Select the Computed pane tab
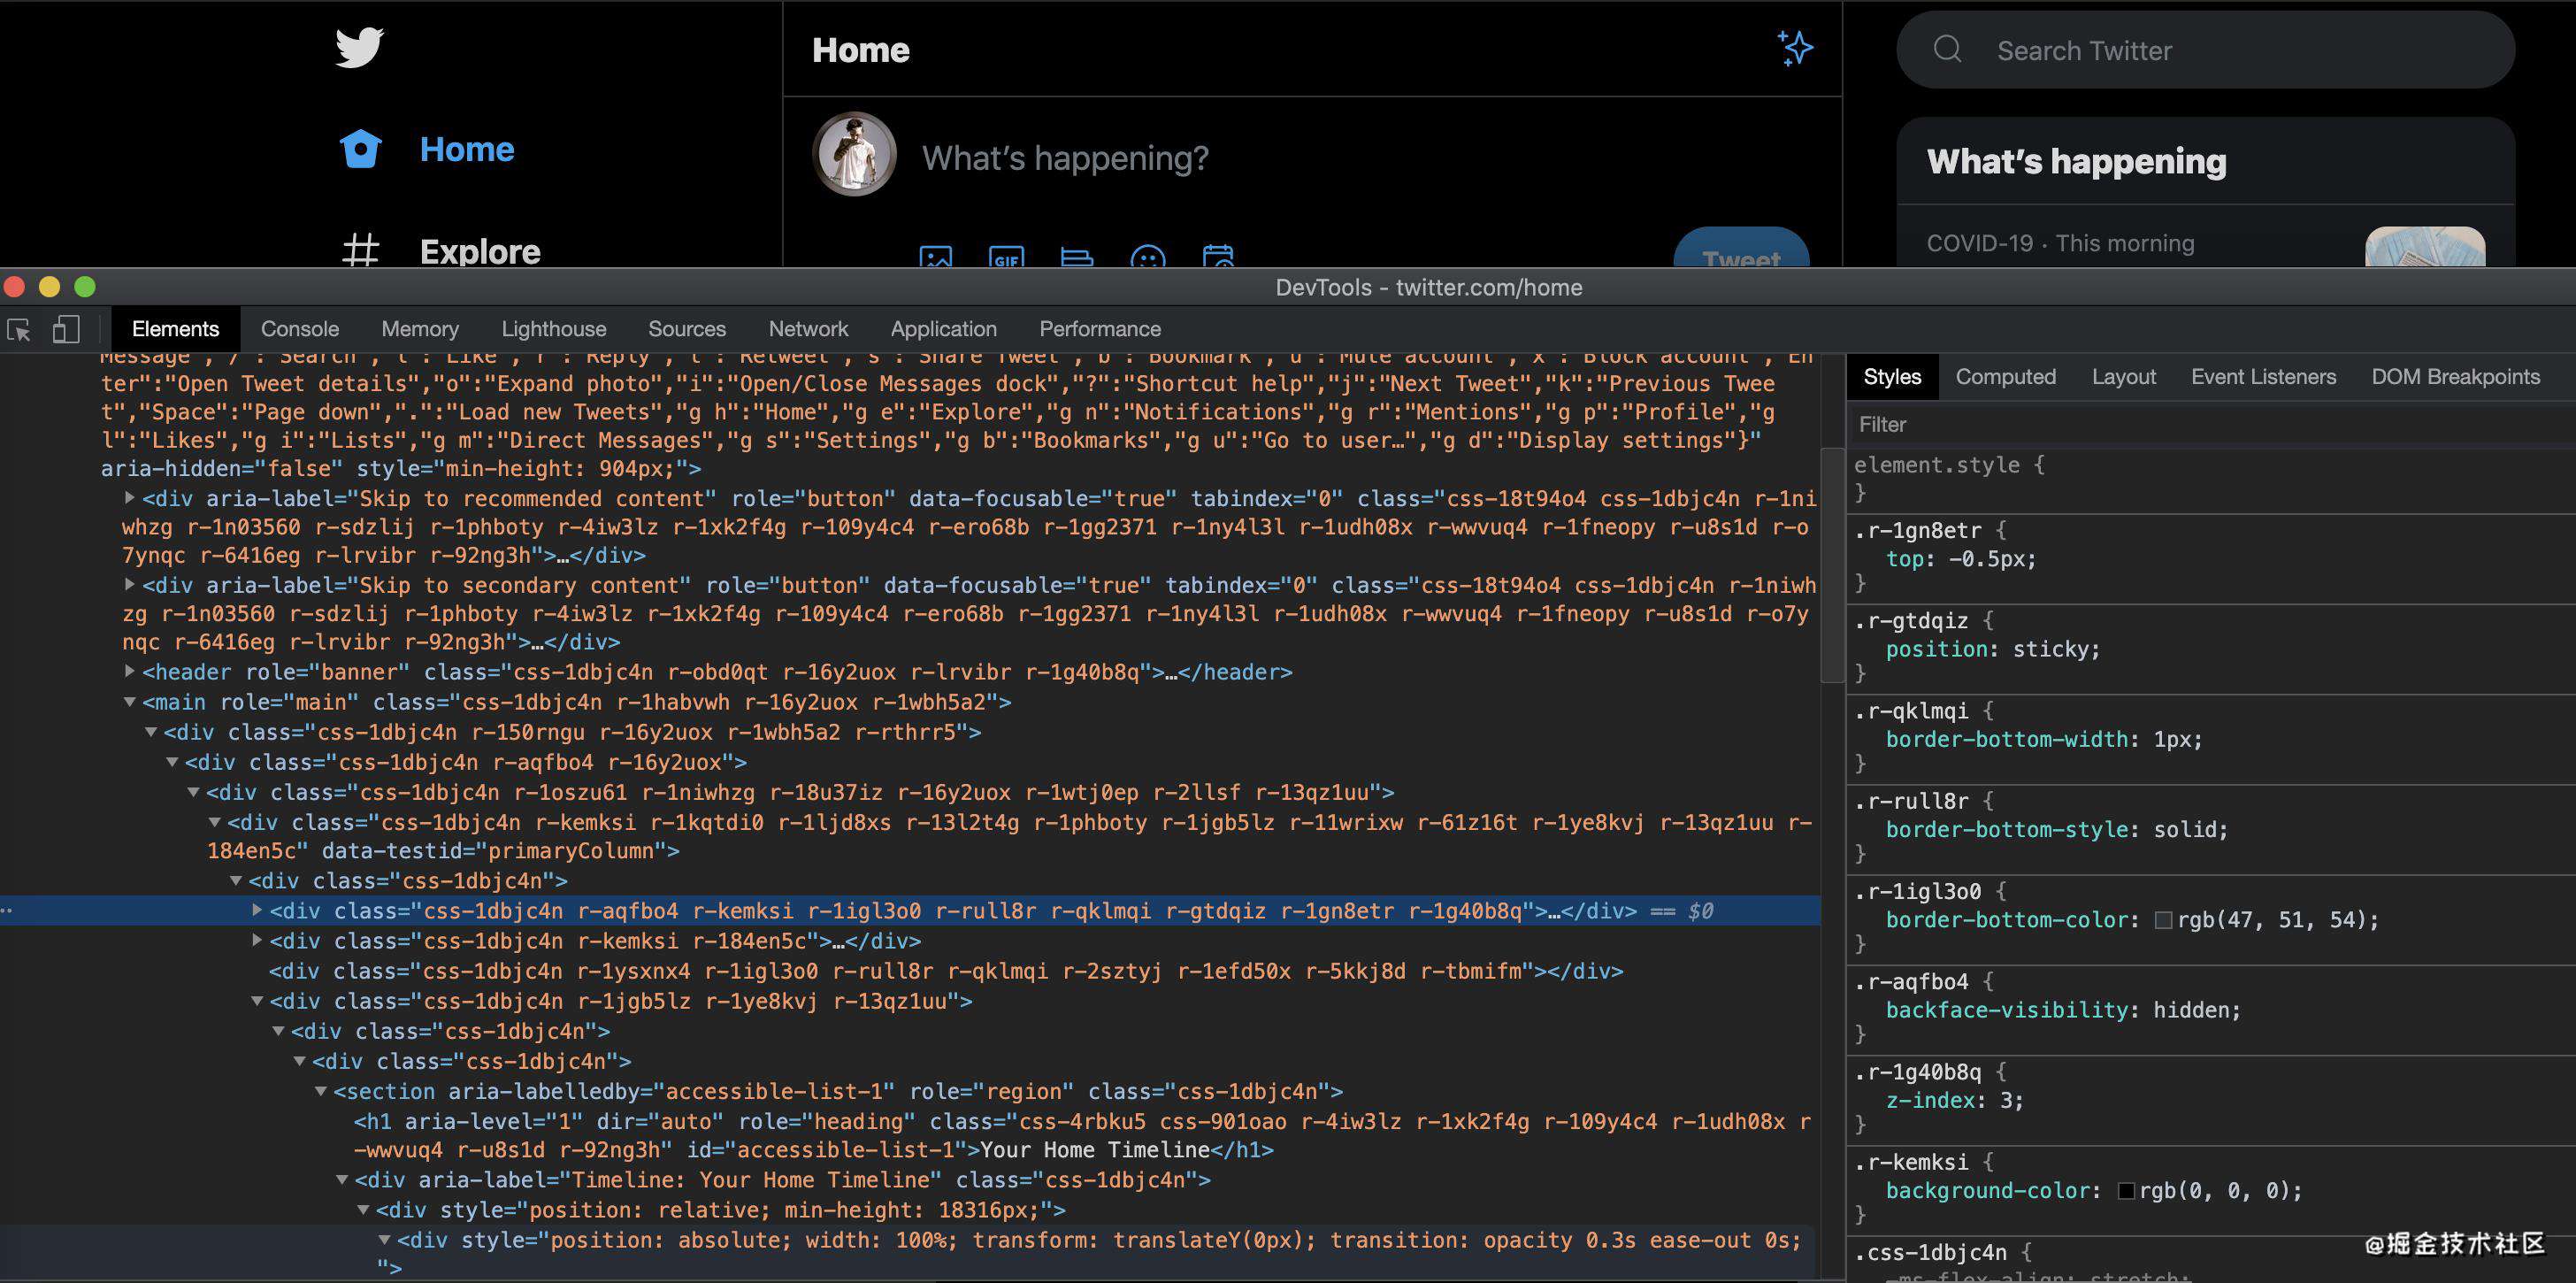Viewport: 2576px width, 1283px height. pyautogui.click(x=2005, y=377)
